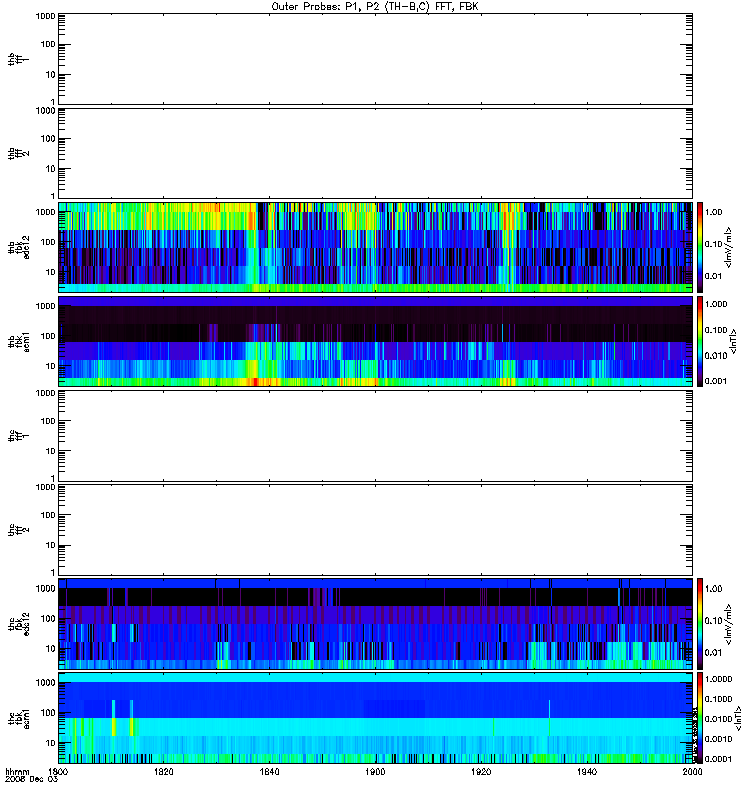750x800 pixels.
Task: Click the thb fbk scm1 spectrogram panel
Action: coord(375,341)
